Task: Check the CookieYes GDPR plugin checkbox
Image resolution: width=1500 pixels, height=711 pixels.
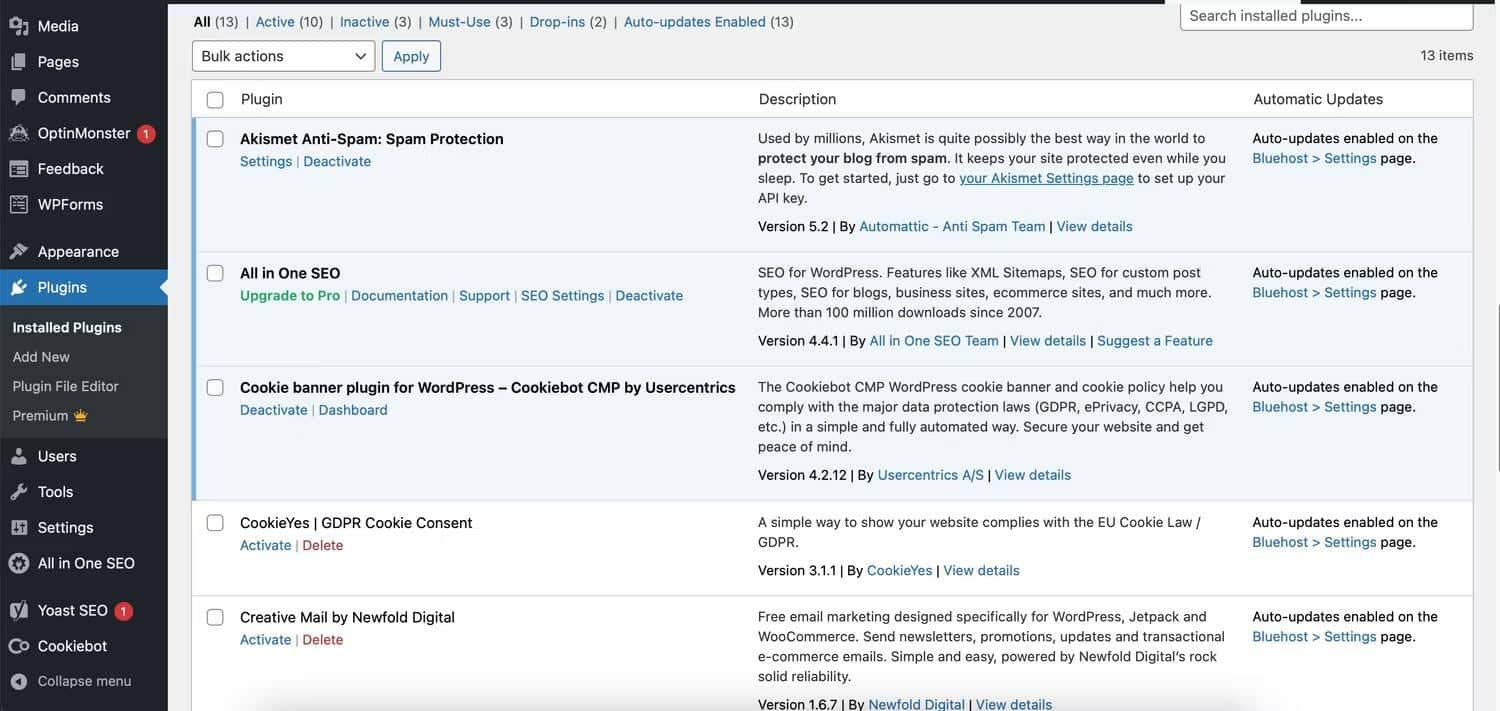Action: (215, 521)
